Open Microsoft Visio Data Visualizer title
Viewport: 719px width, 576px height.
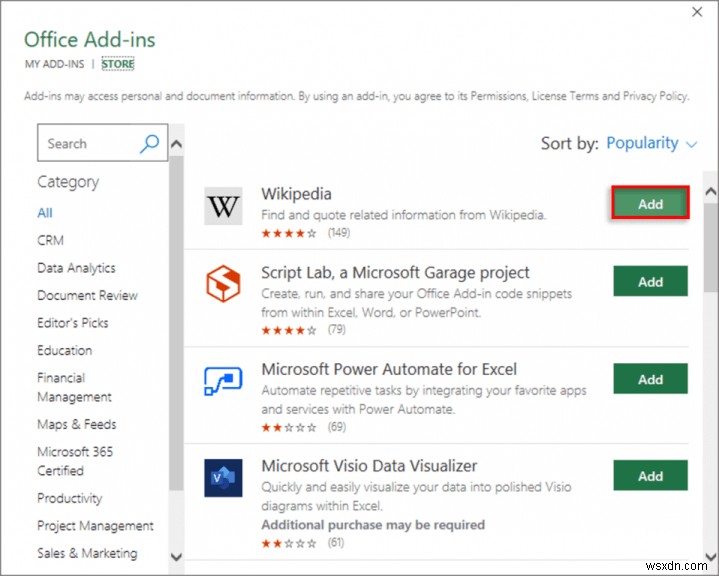[x=369, y=466]
